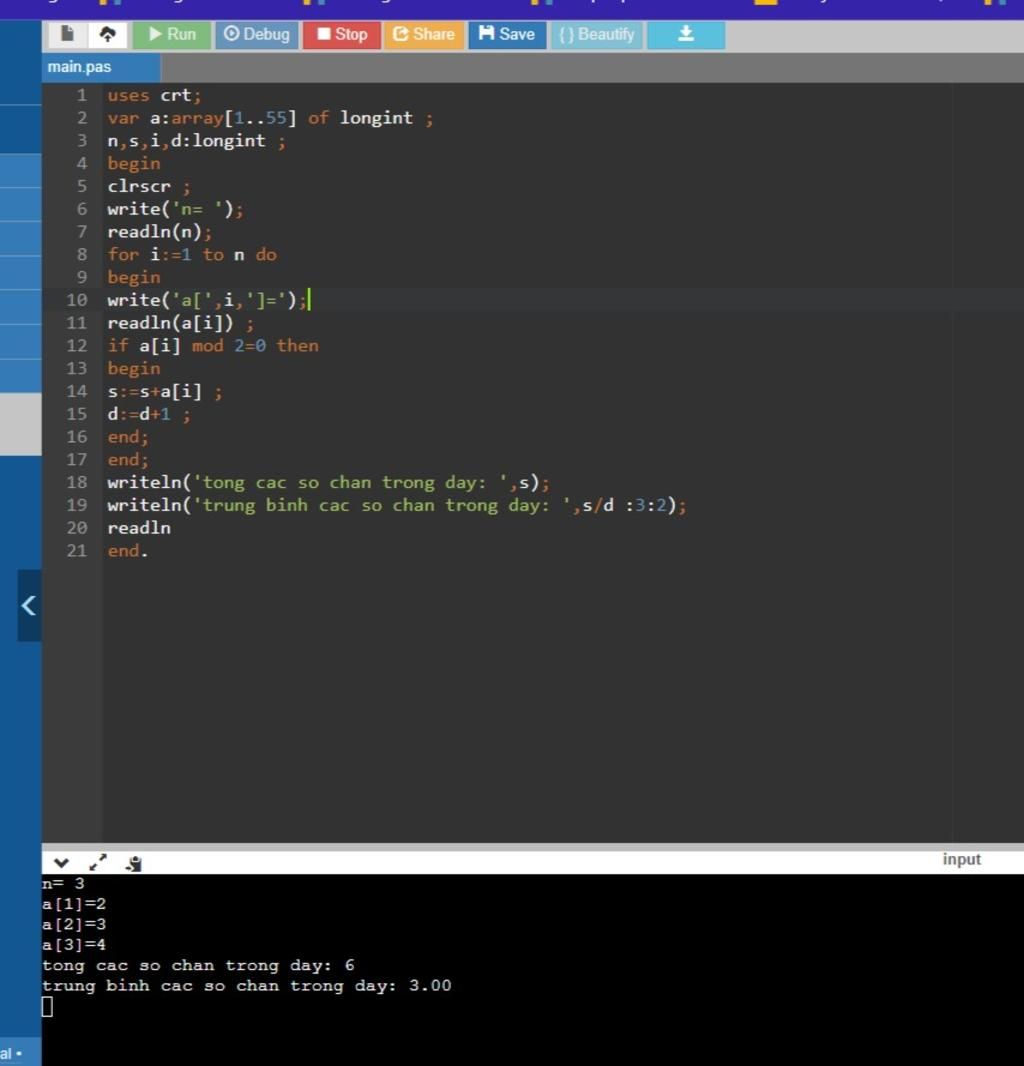Expand console to full screen
This screenshot has height=1066, width=1024.
point(98,863)
